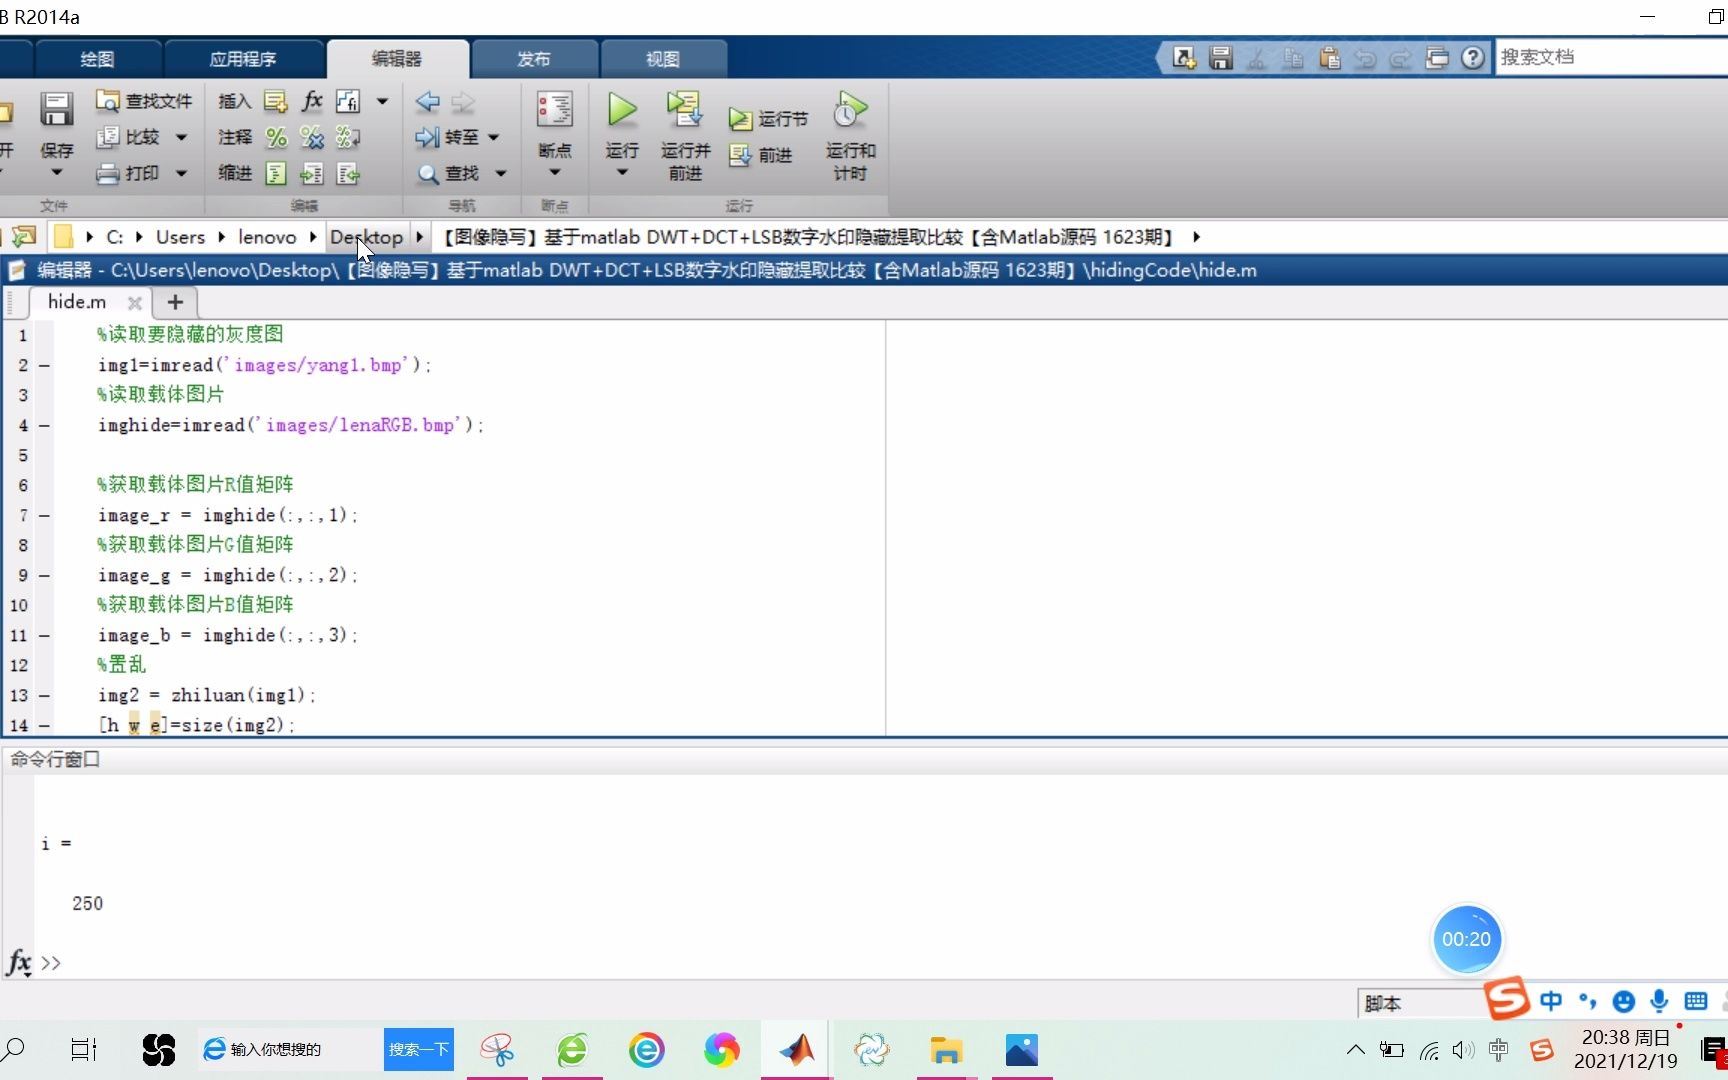Expand the 比较 (Compare) dropdown arrow

click(180, 137)
